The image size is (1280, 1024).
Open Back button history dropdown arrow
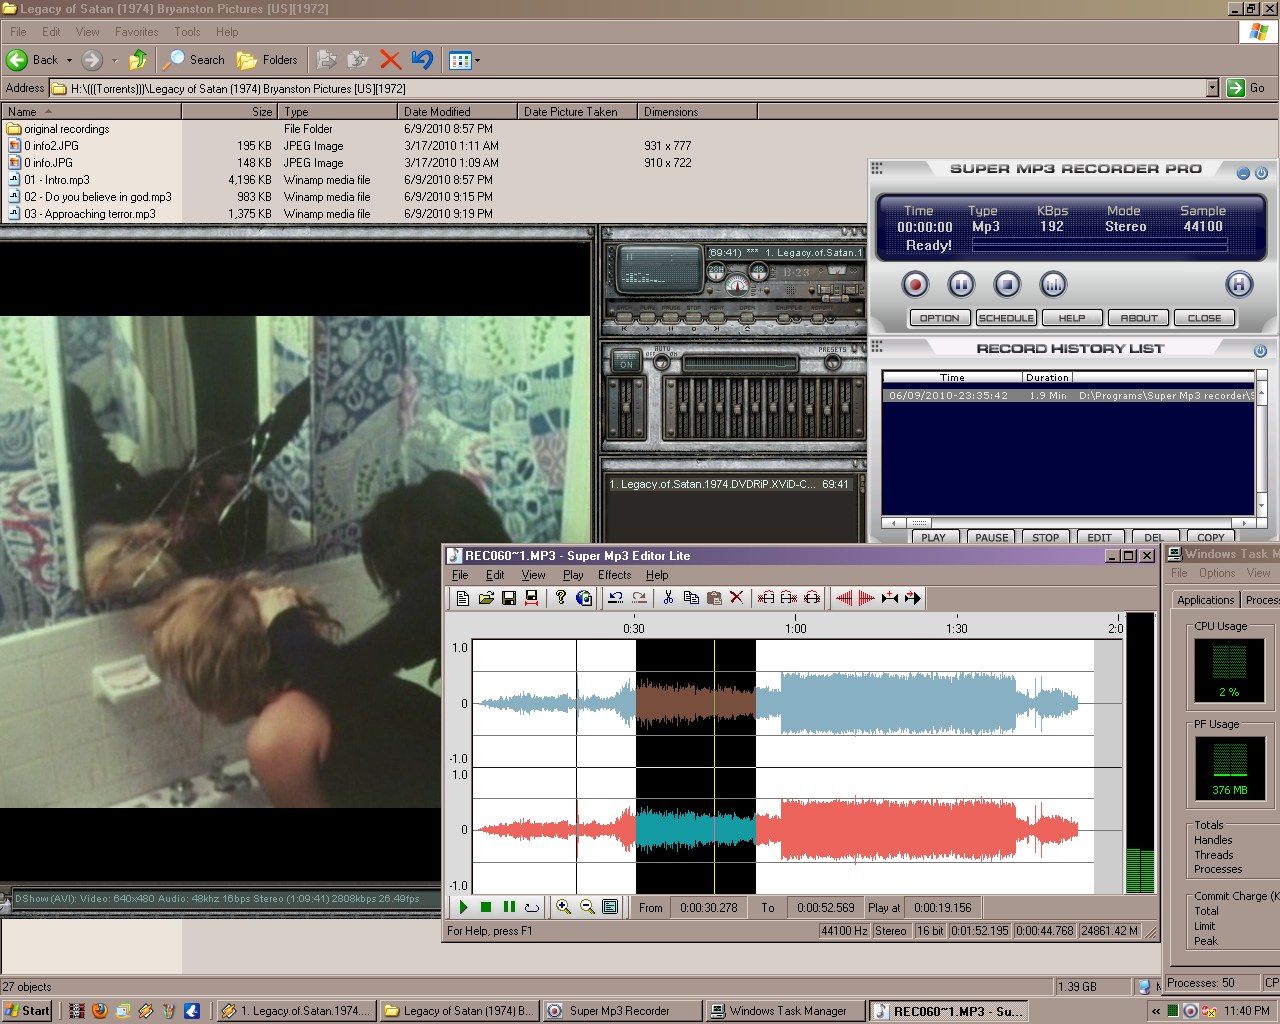[x=69, y=60]
